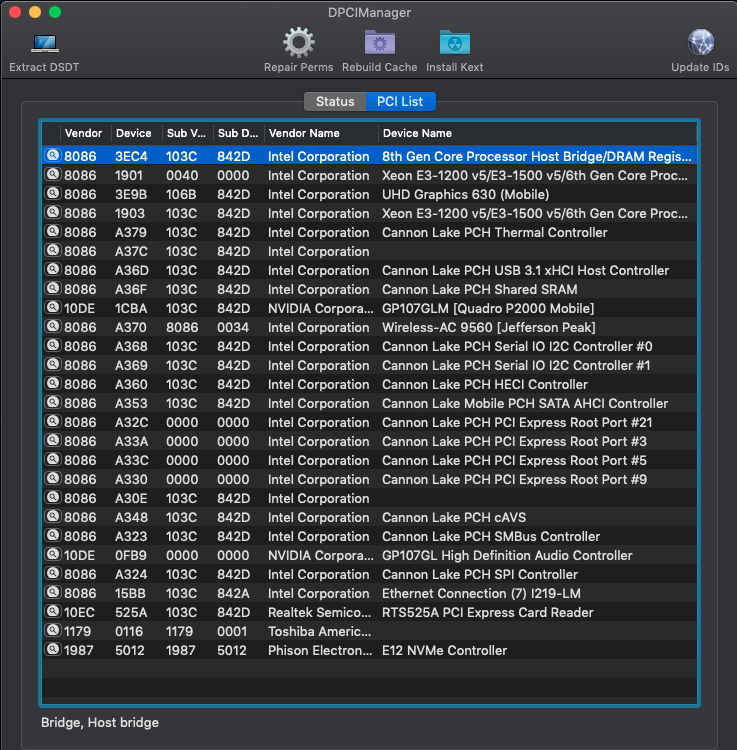Click 'Cannon Lake PCH cAVS' device name
The height and width of the screenshot is (750, 737).
coord(454,518)
